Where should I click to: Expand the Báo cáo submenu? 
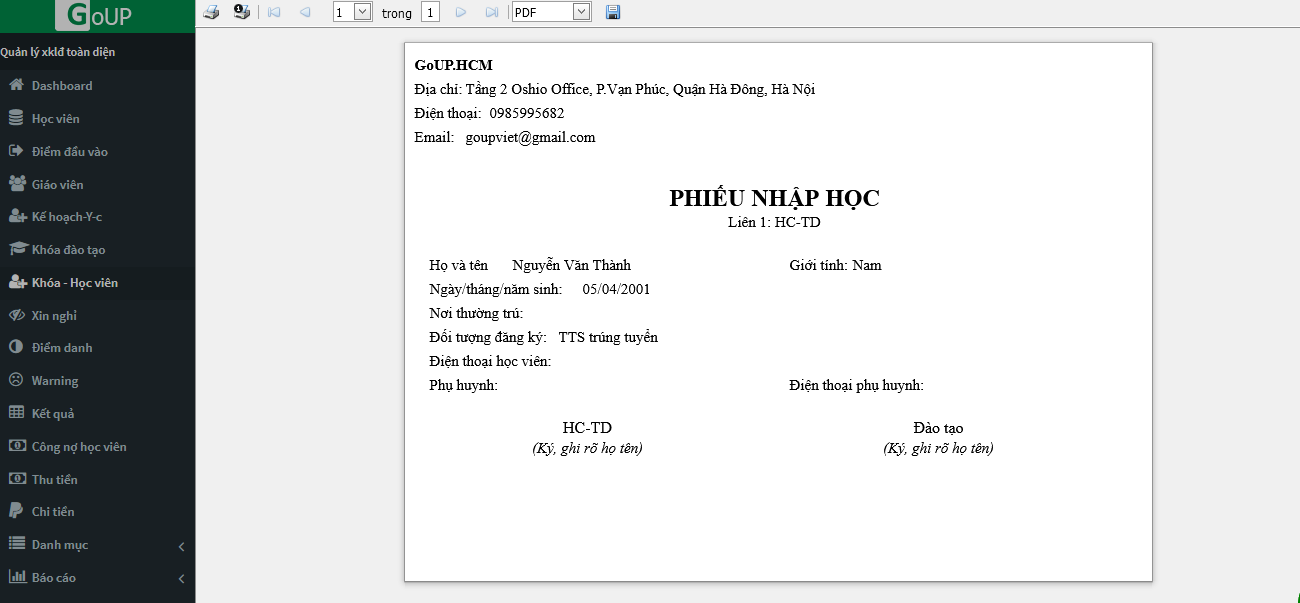point(97,578)
